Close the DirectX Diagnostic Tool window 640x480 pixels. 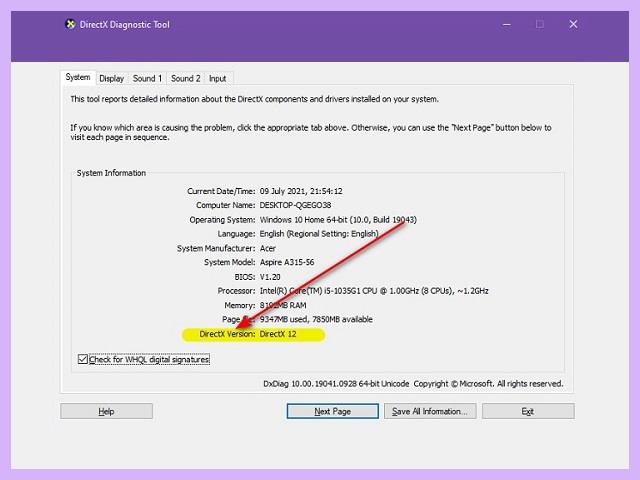[573, 24]
